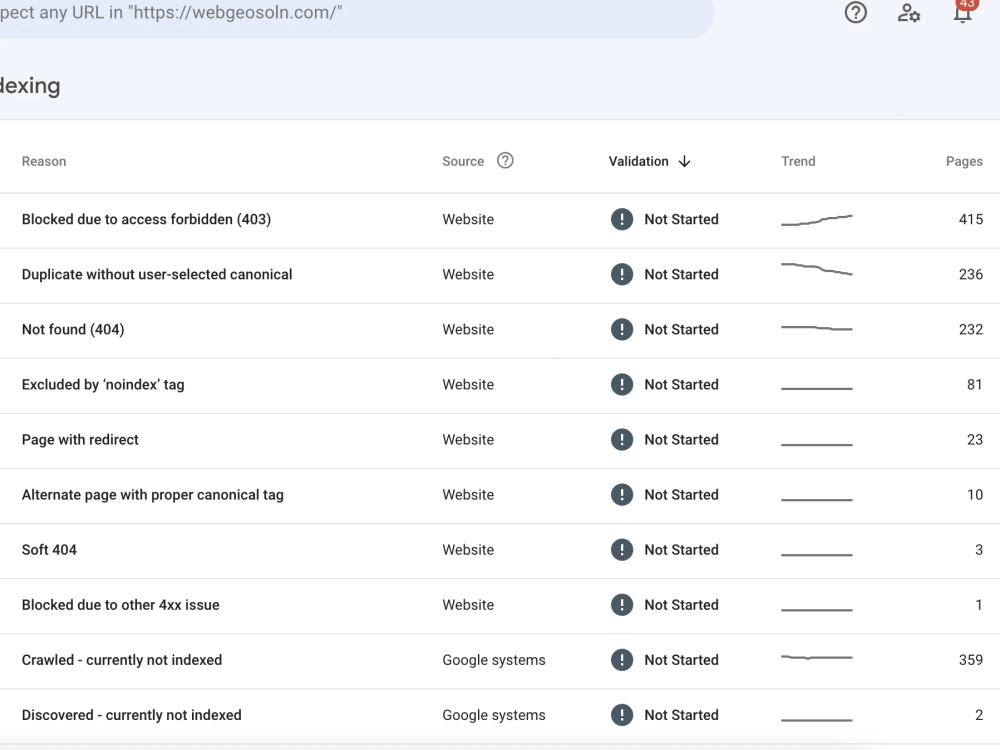Click the page count 359

(971, 660)
